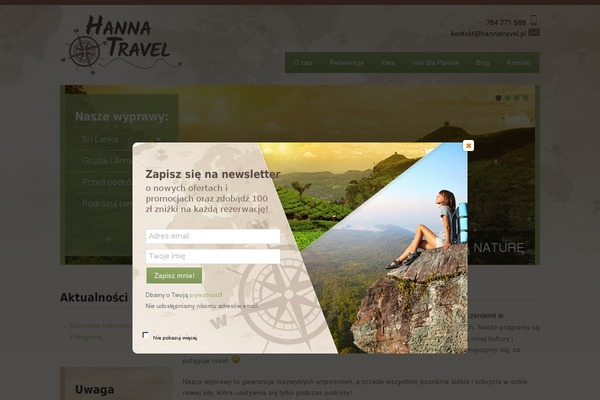Viewport: 600px width, 400px height.
Task: Click into the 'Adres email' field
Action: tap(213, 236)
